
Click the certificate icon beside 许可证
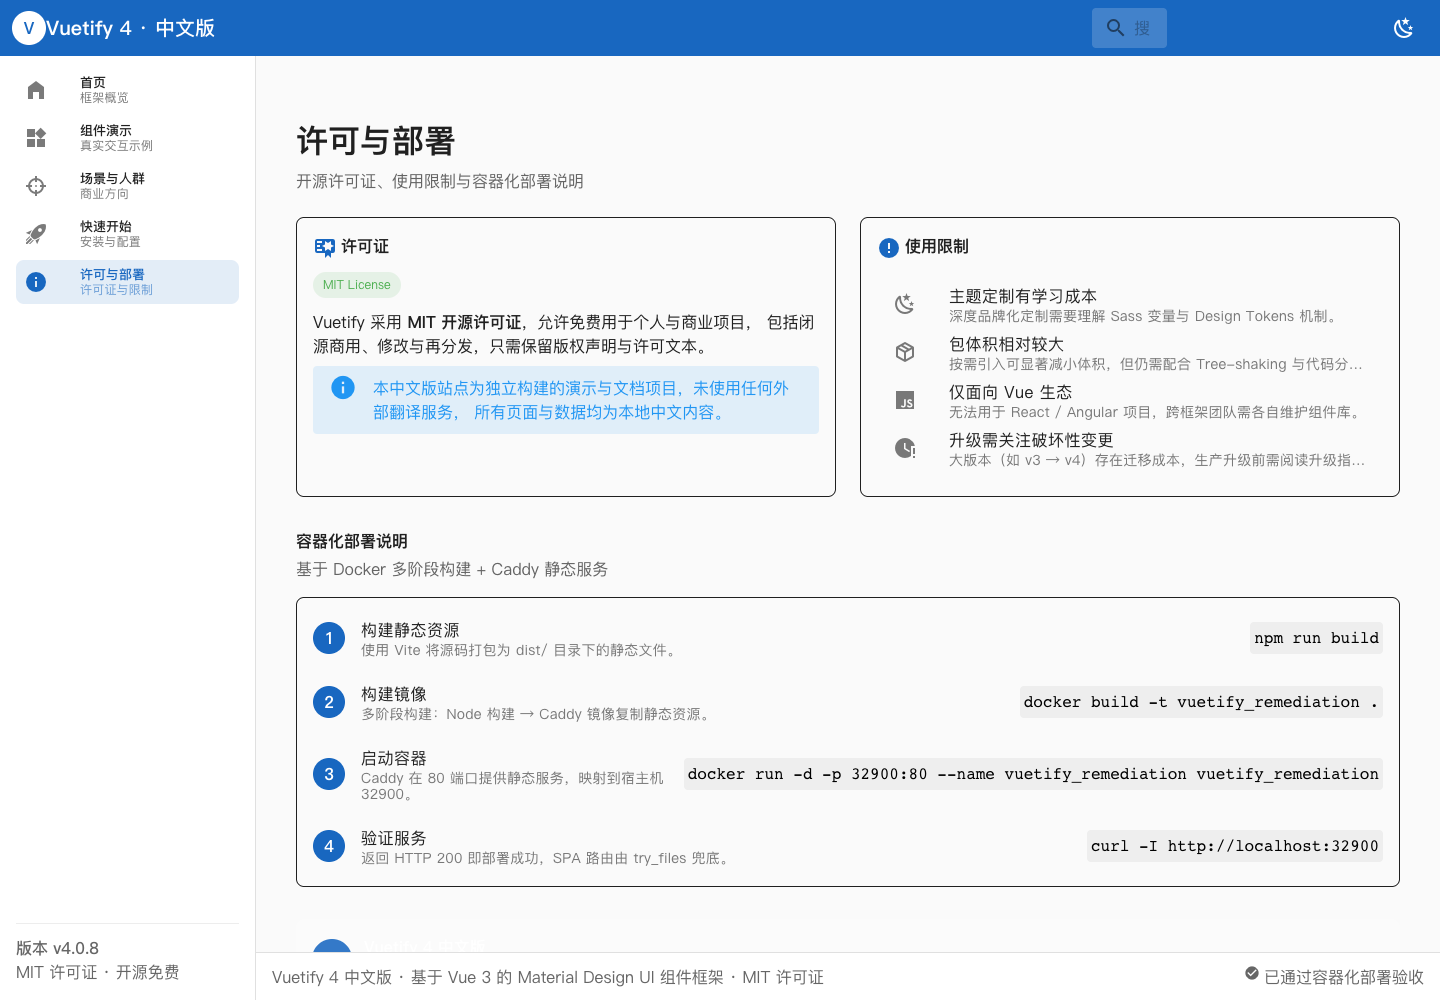[324, 247]
